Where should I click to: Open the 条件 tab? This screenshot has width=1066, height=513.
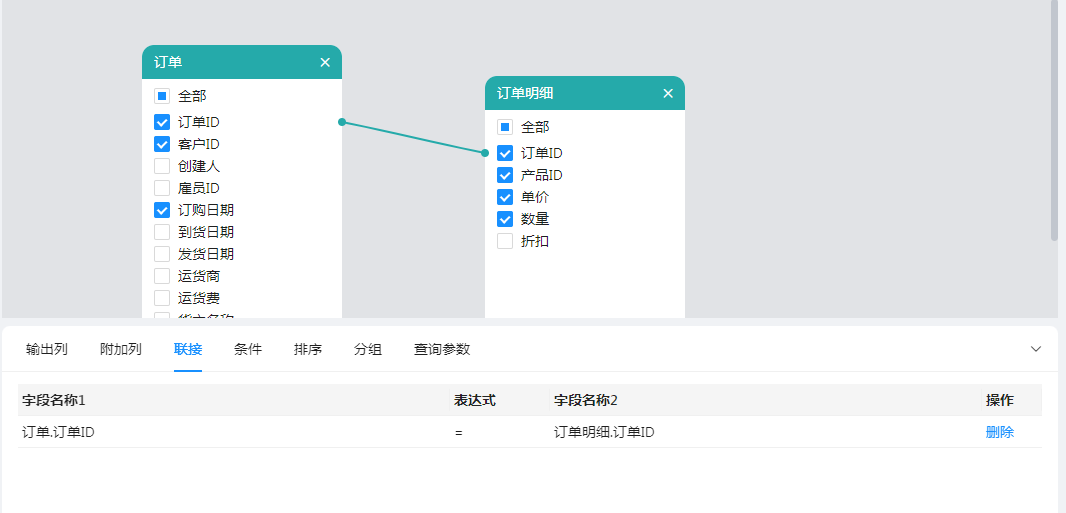tap(248, 349)
